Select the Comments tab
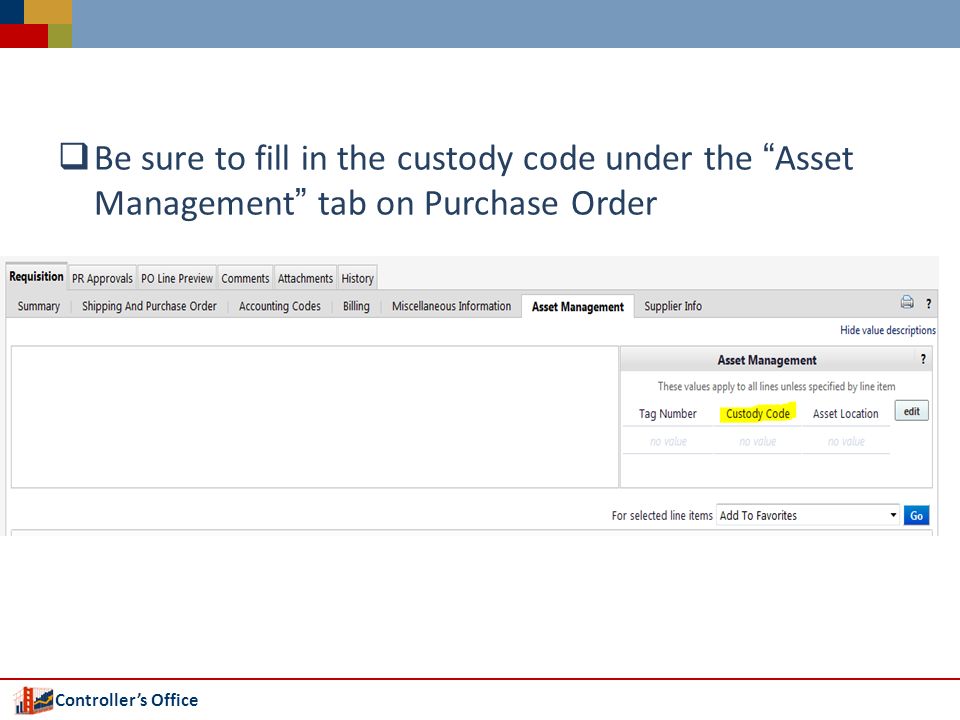 tap(245, 278)
